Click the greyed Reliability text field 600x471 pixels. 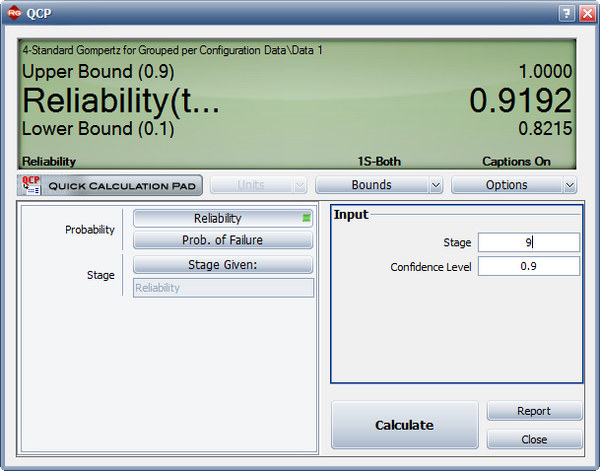click(223, 288)
